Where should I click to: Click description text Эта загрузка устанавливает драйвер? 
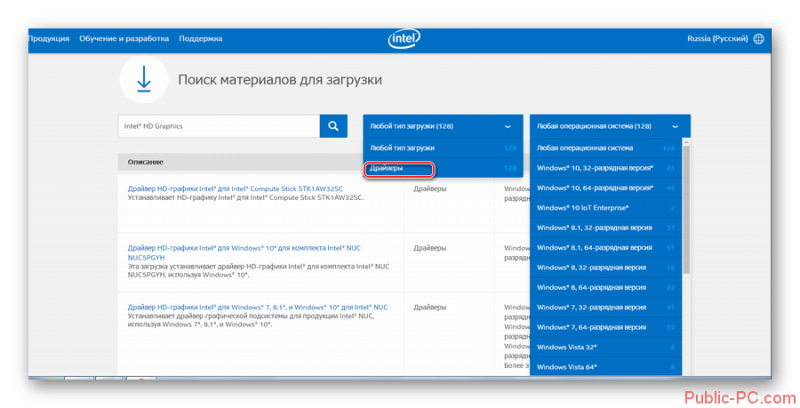coord(258,270)
